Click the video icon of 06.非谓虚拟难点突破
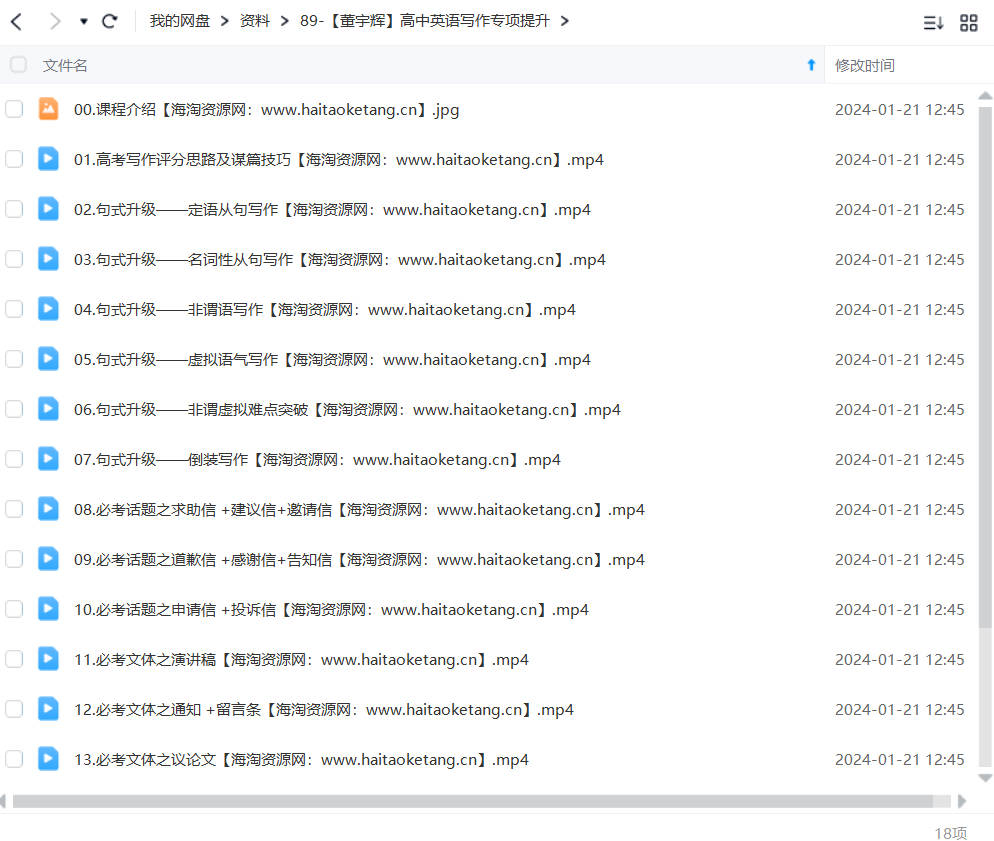994x841 pixels. [48, 409]
